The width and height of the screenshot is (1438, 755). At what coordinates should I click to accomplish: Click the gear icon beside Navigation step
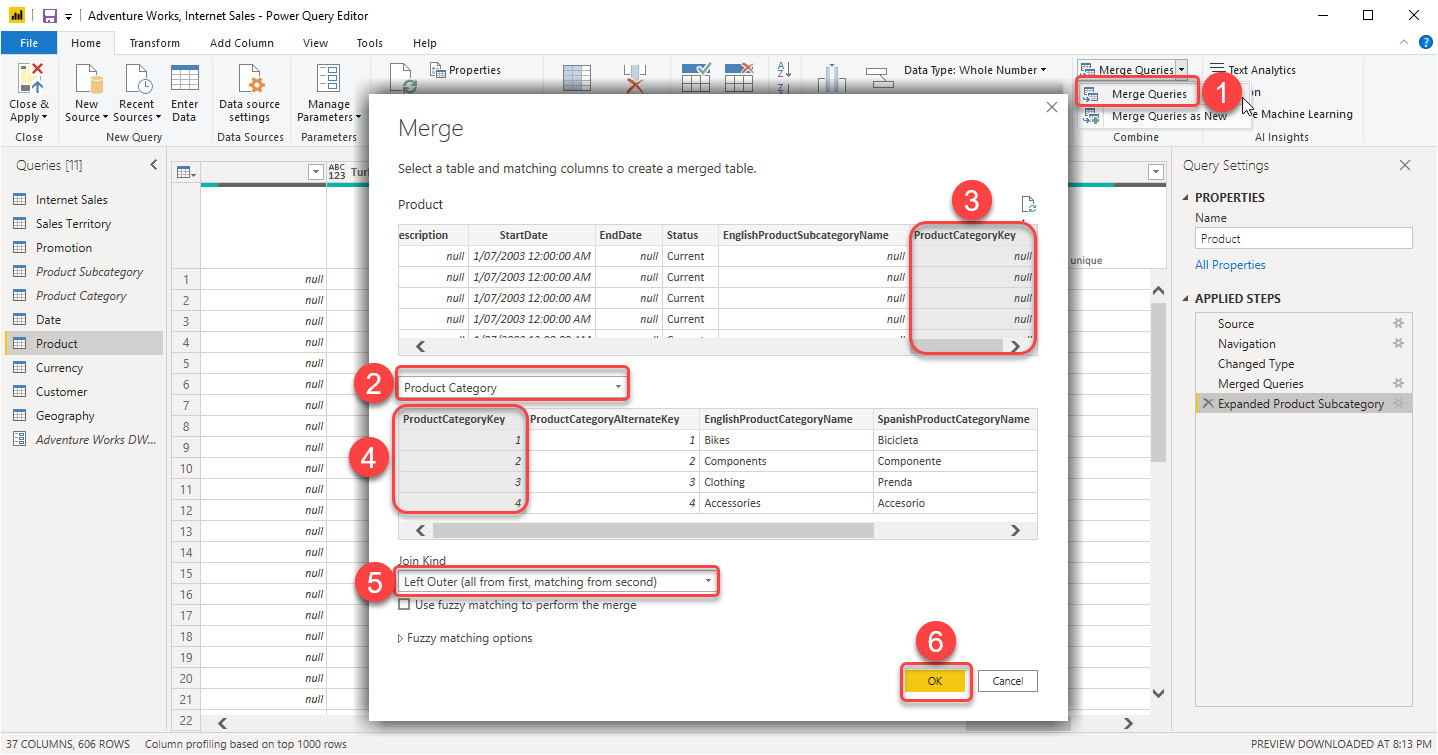pyautogui.click(x=1399, y=344)
